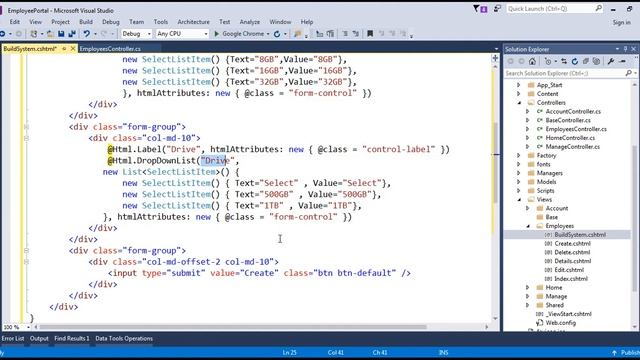Viewport: 640px width, 360px height.
Task: Expand the Models folder node
Action: pyautogui.click(x=519, y=182)
